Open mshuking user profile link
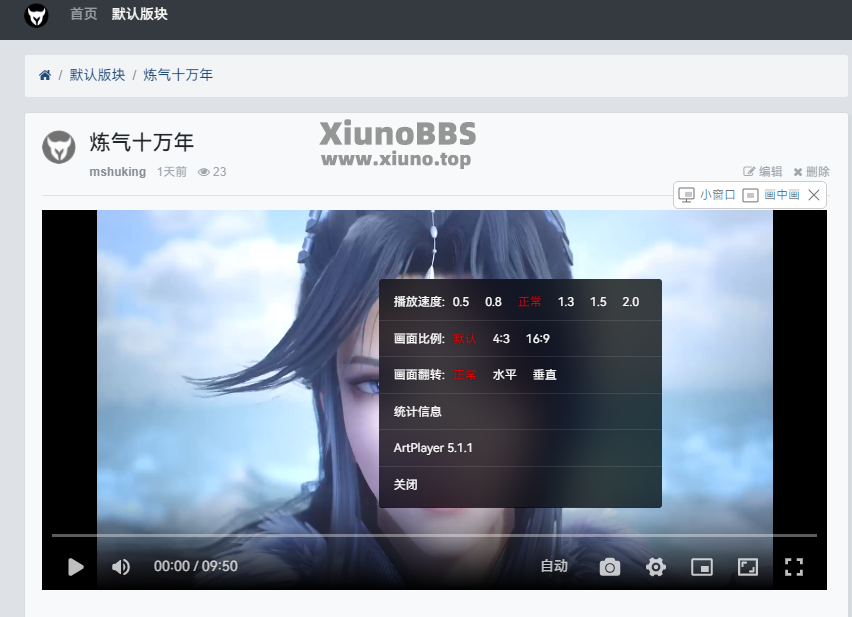The width and height of the screenshot is (852, 617). (117, 172)
